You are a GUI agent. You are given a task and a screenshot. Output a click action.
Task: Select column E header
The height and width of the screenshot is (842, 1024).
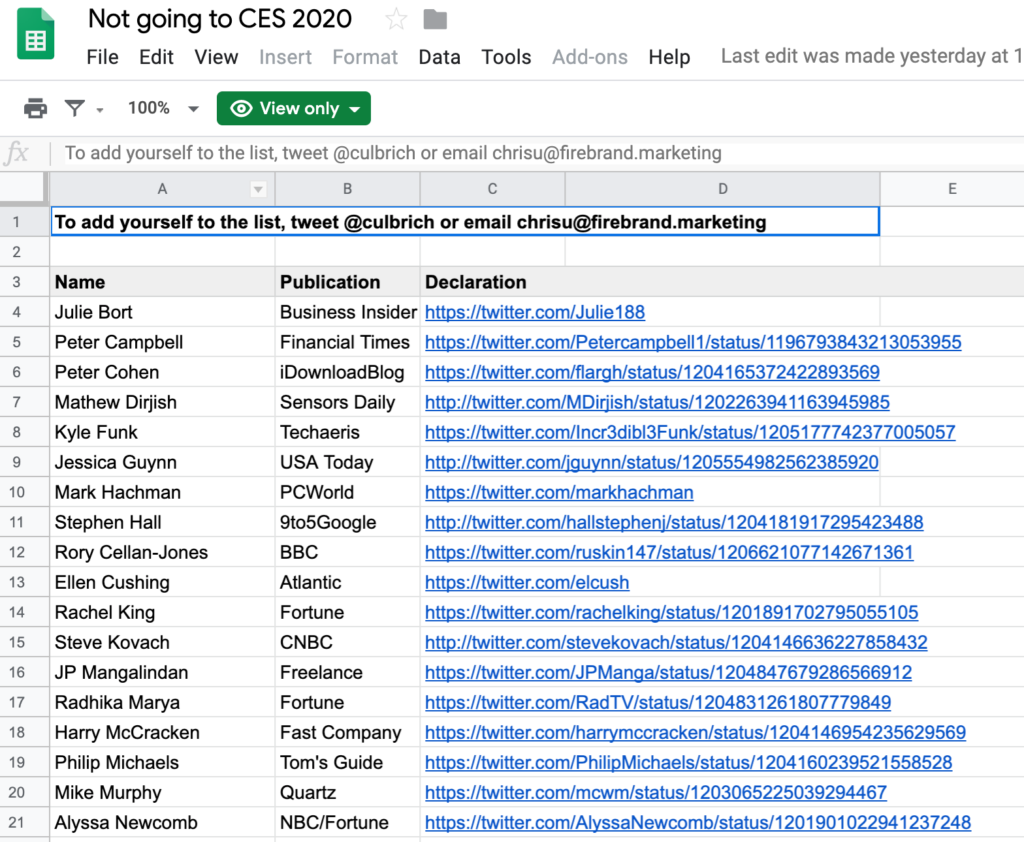[952, 189]
